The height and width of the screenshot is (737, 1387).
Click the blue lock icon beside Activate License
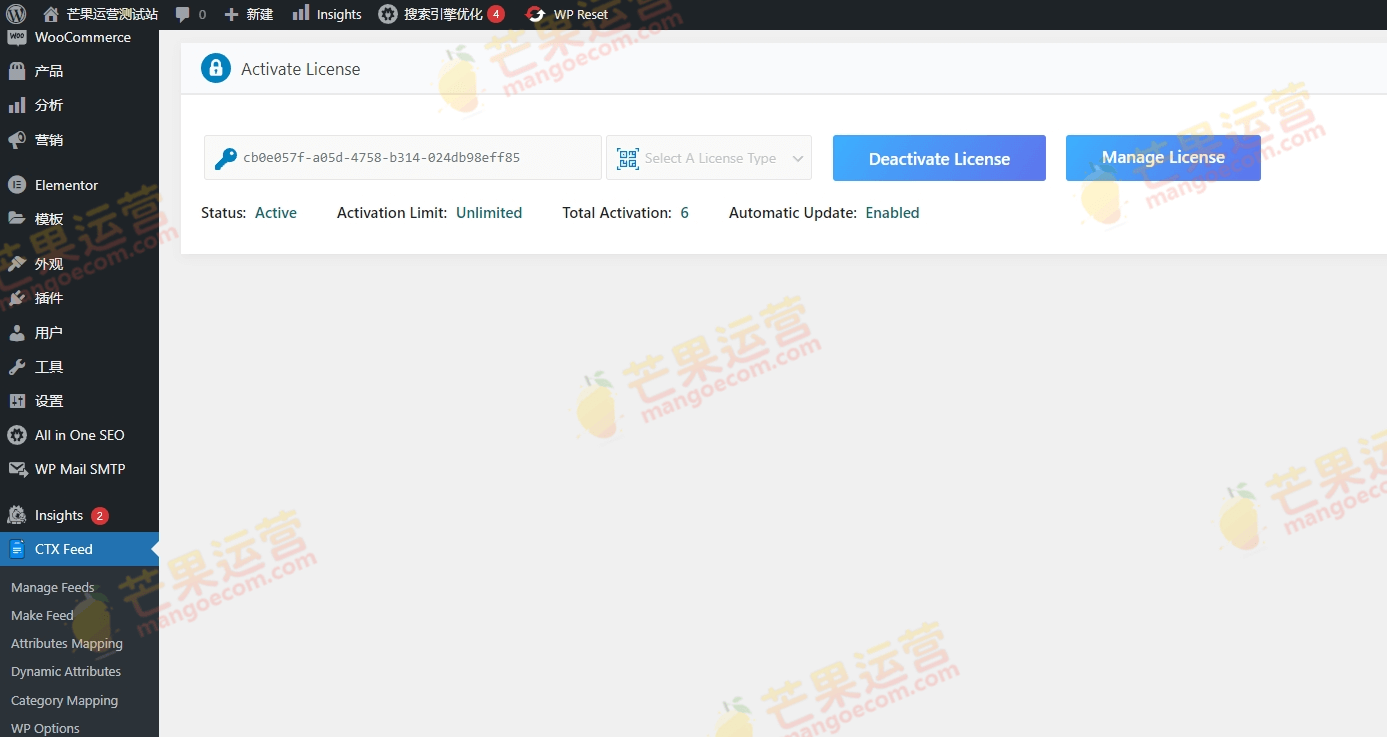215,68
